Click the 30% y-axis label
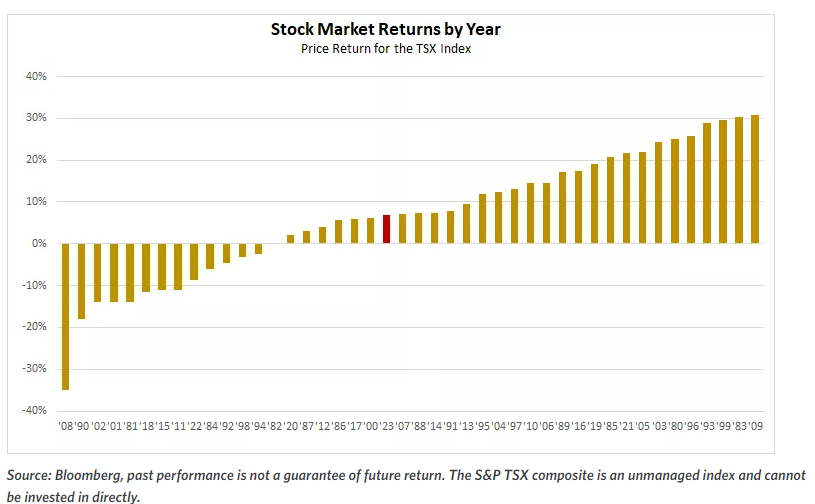Image resolution: width=815 pixels, height=504 pixels. point(36,118)
